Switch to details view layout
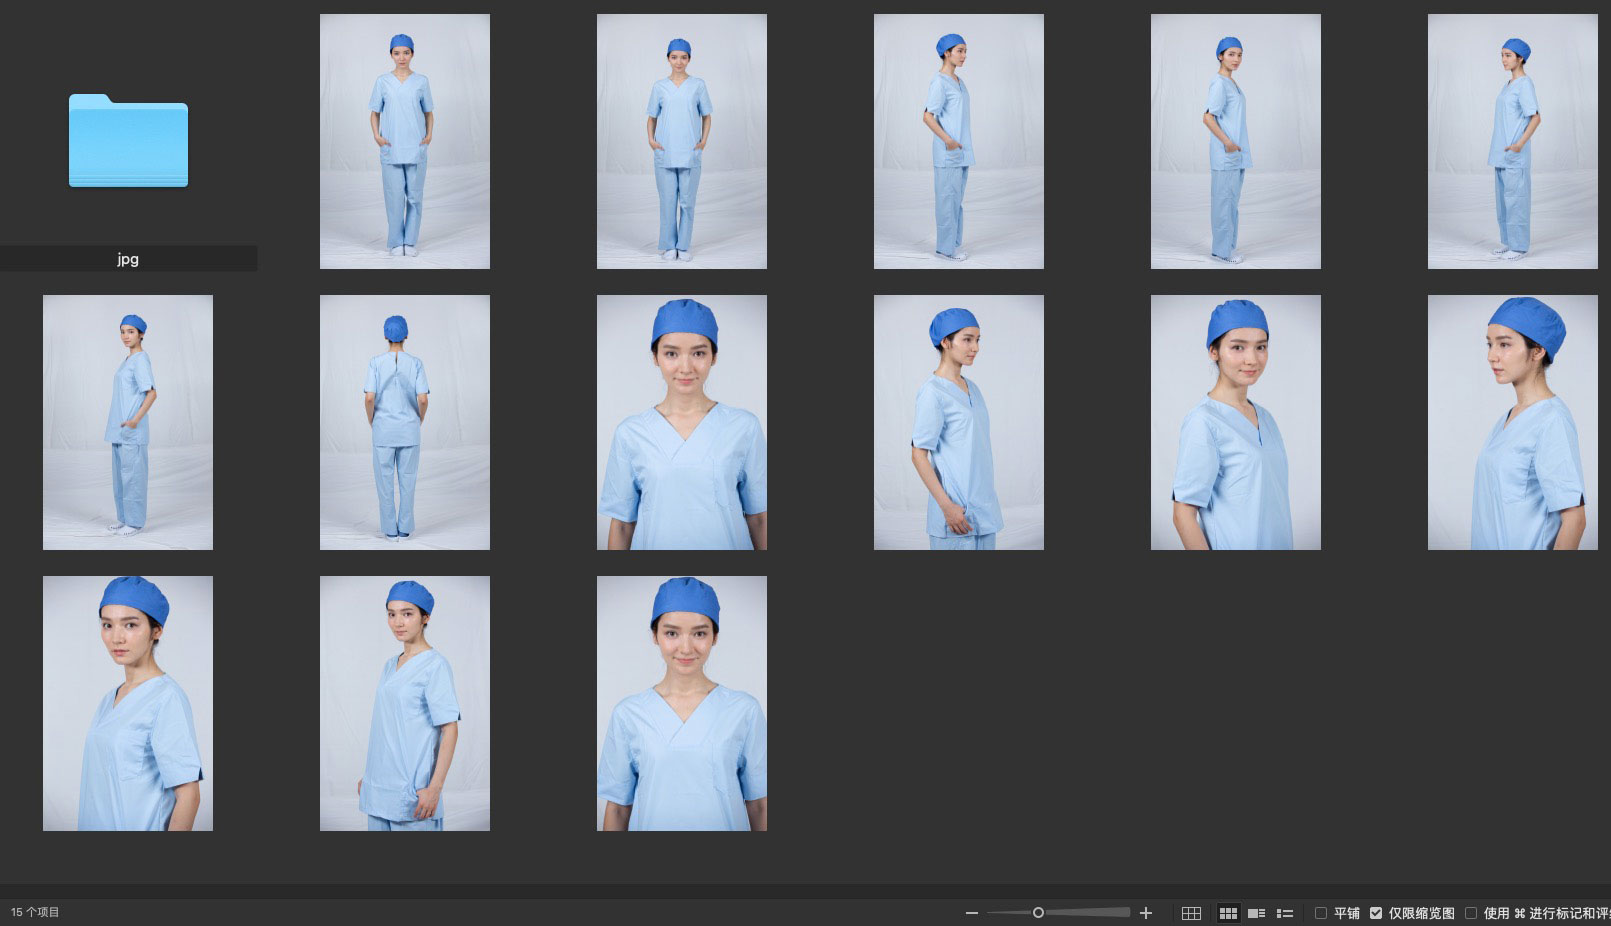This screenshot has width=1611, height=926. coord(1257,913)
